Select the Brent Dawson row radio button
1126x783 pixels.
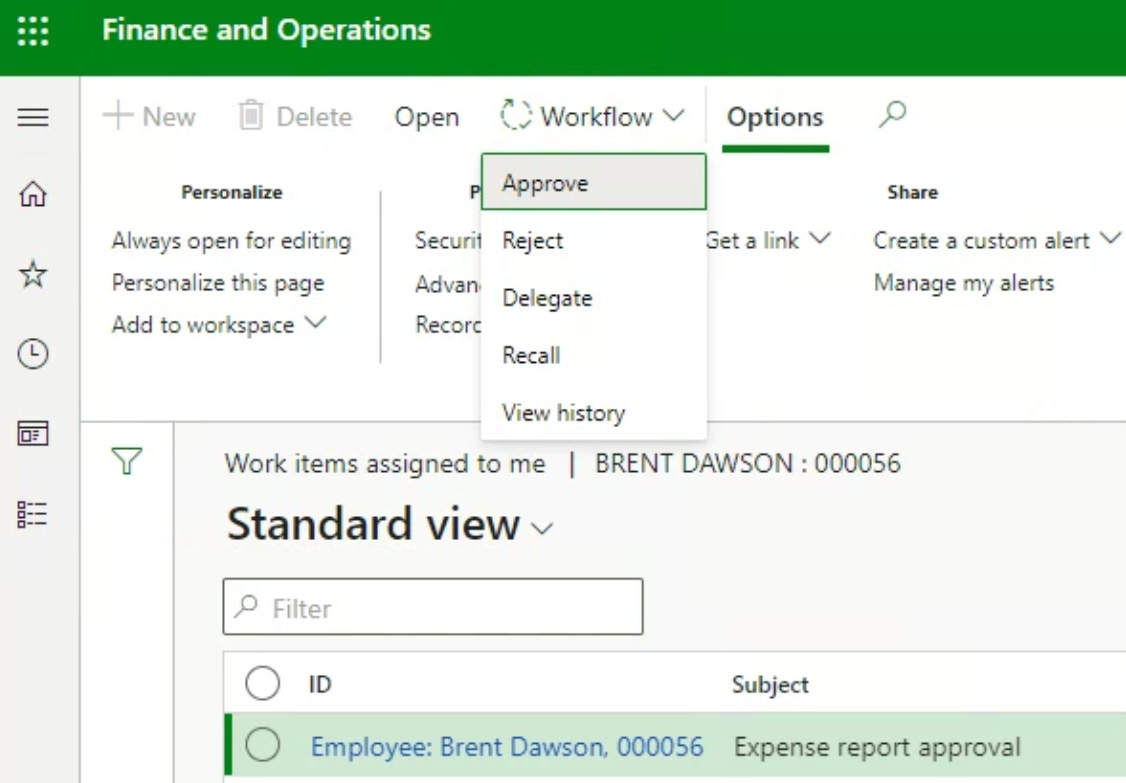pyautogui.click(x=263, y=745)
